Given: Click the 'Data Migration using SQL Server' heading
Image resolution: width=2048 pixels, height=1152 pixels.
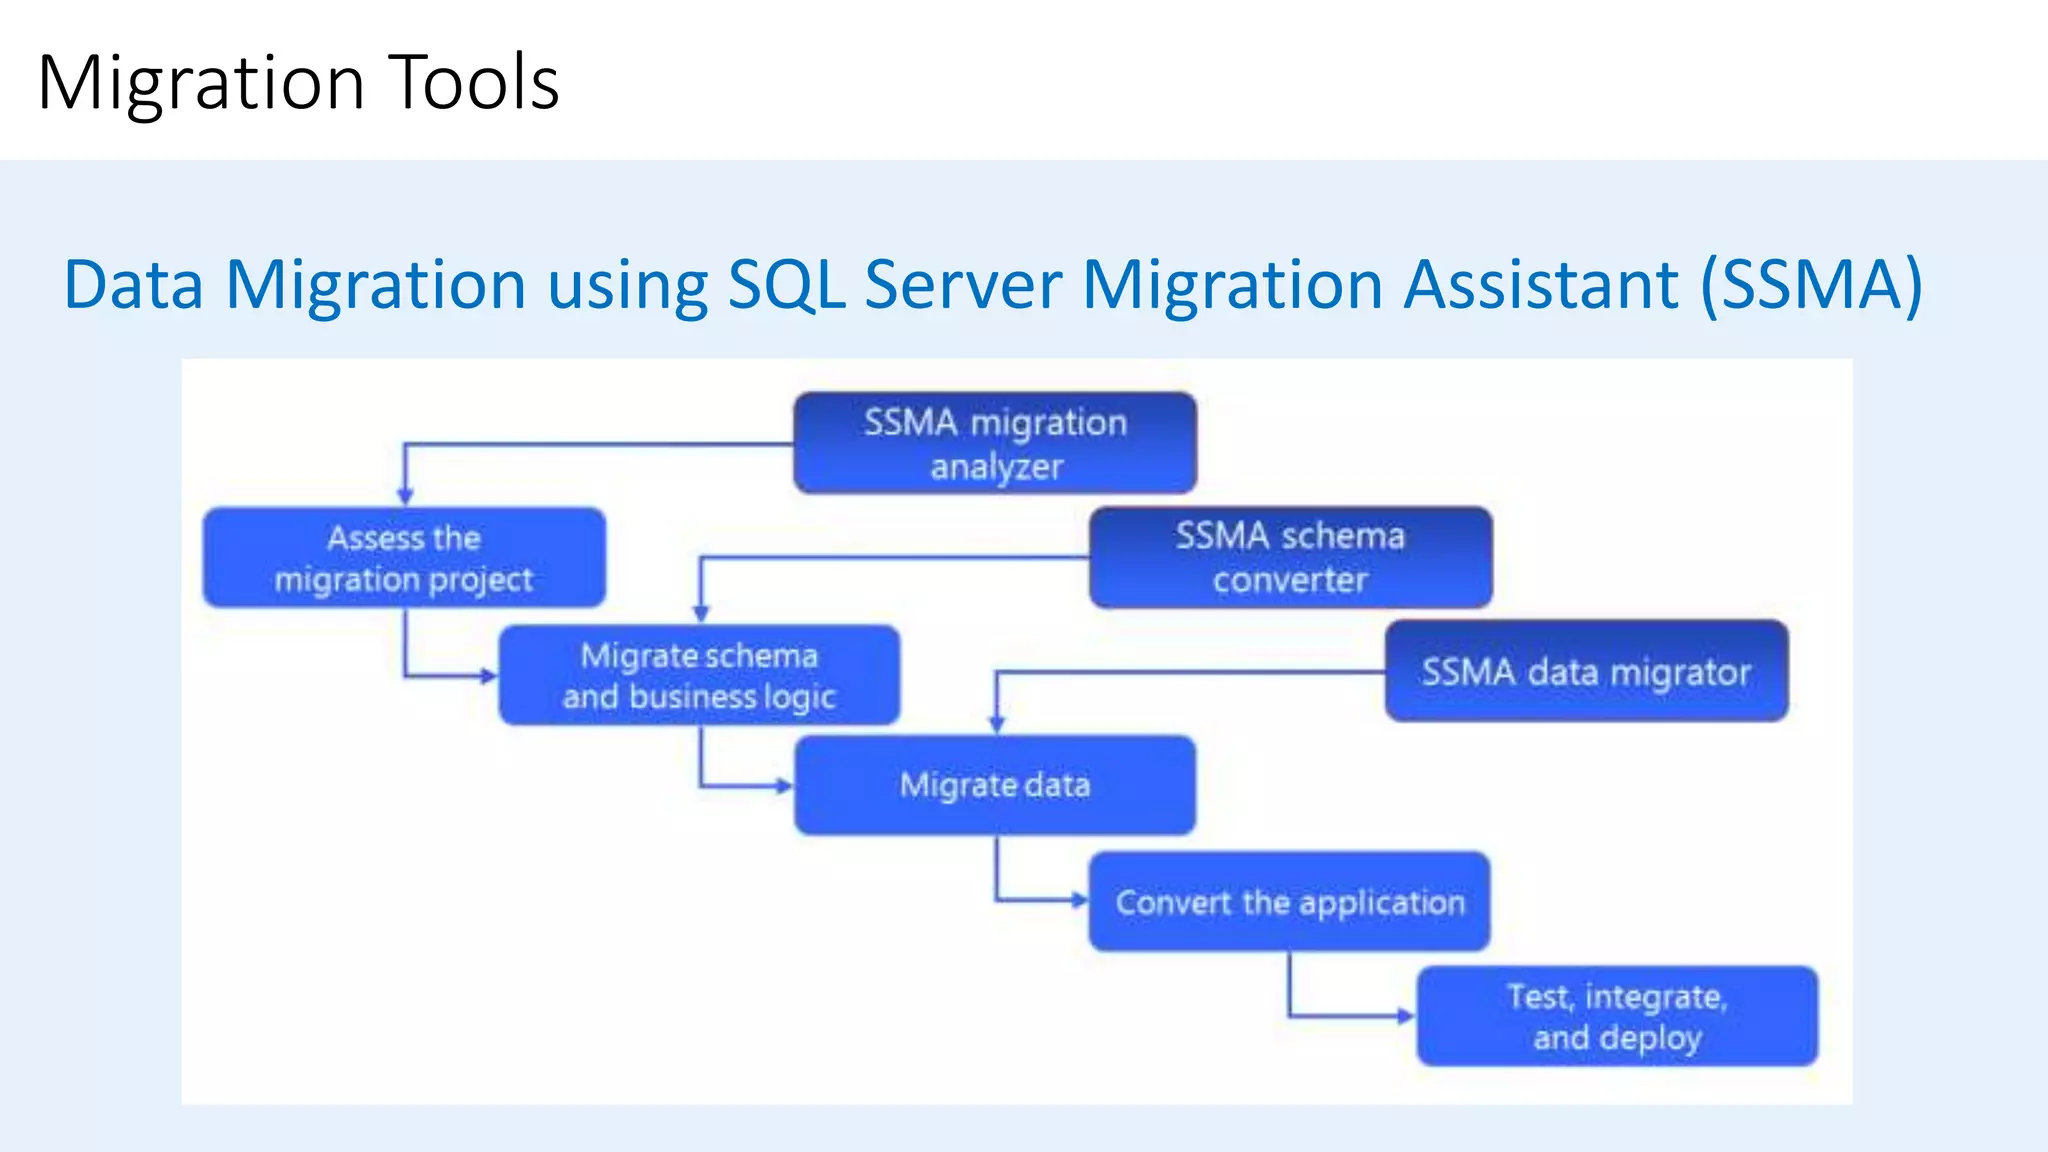Looking at the screenshot, I should pyautogui.click(x=562, y=285).
